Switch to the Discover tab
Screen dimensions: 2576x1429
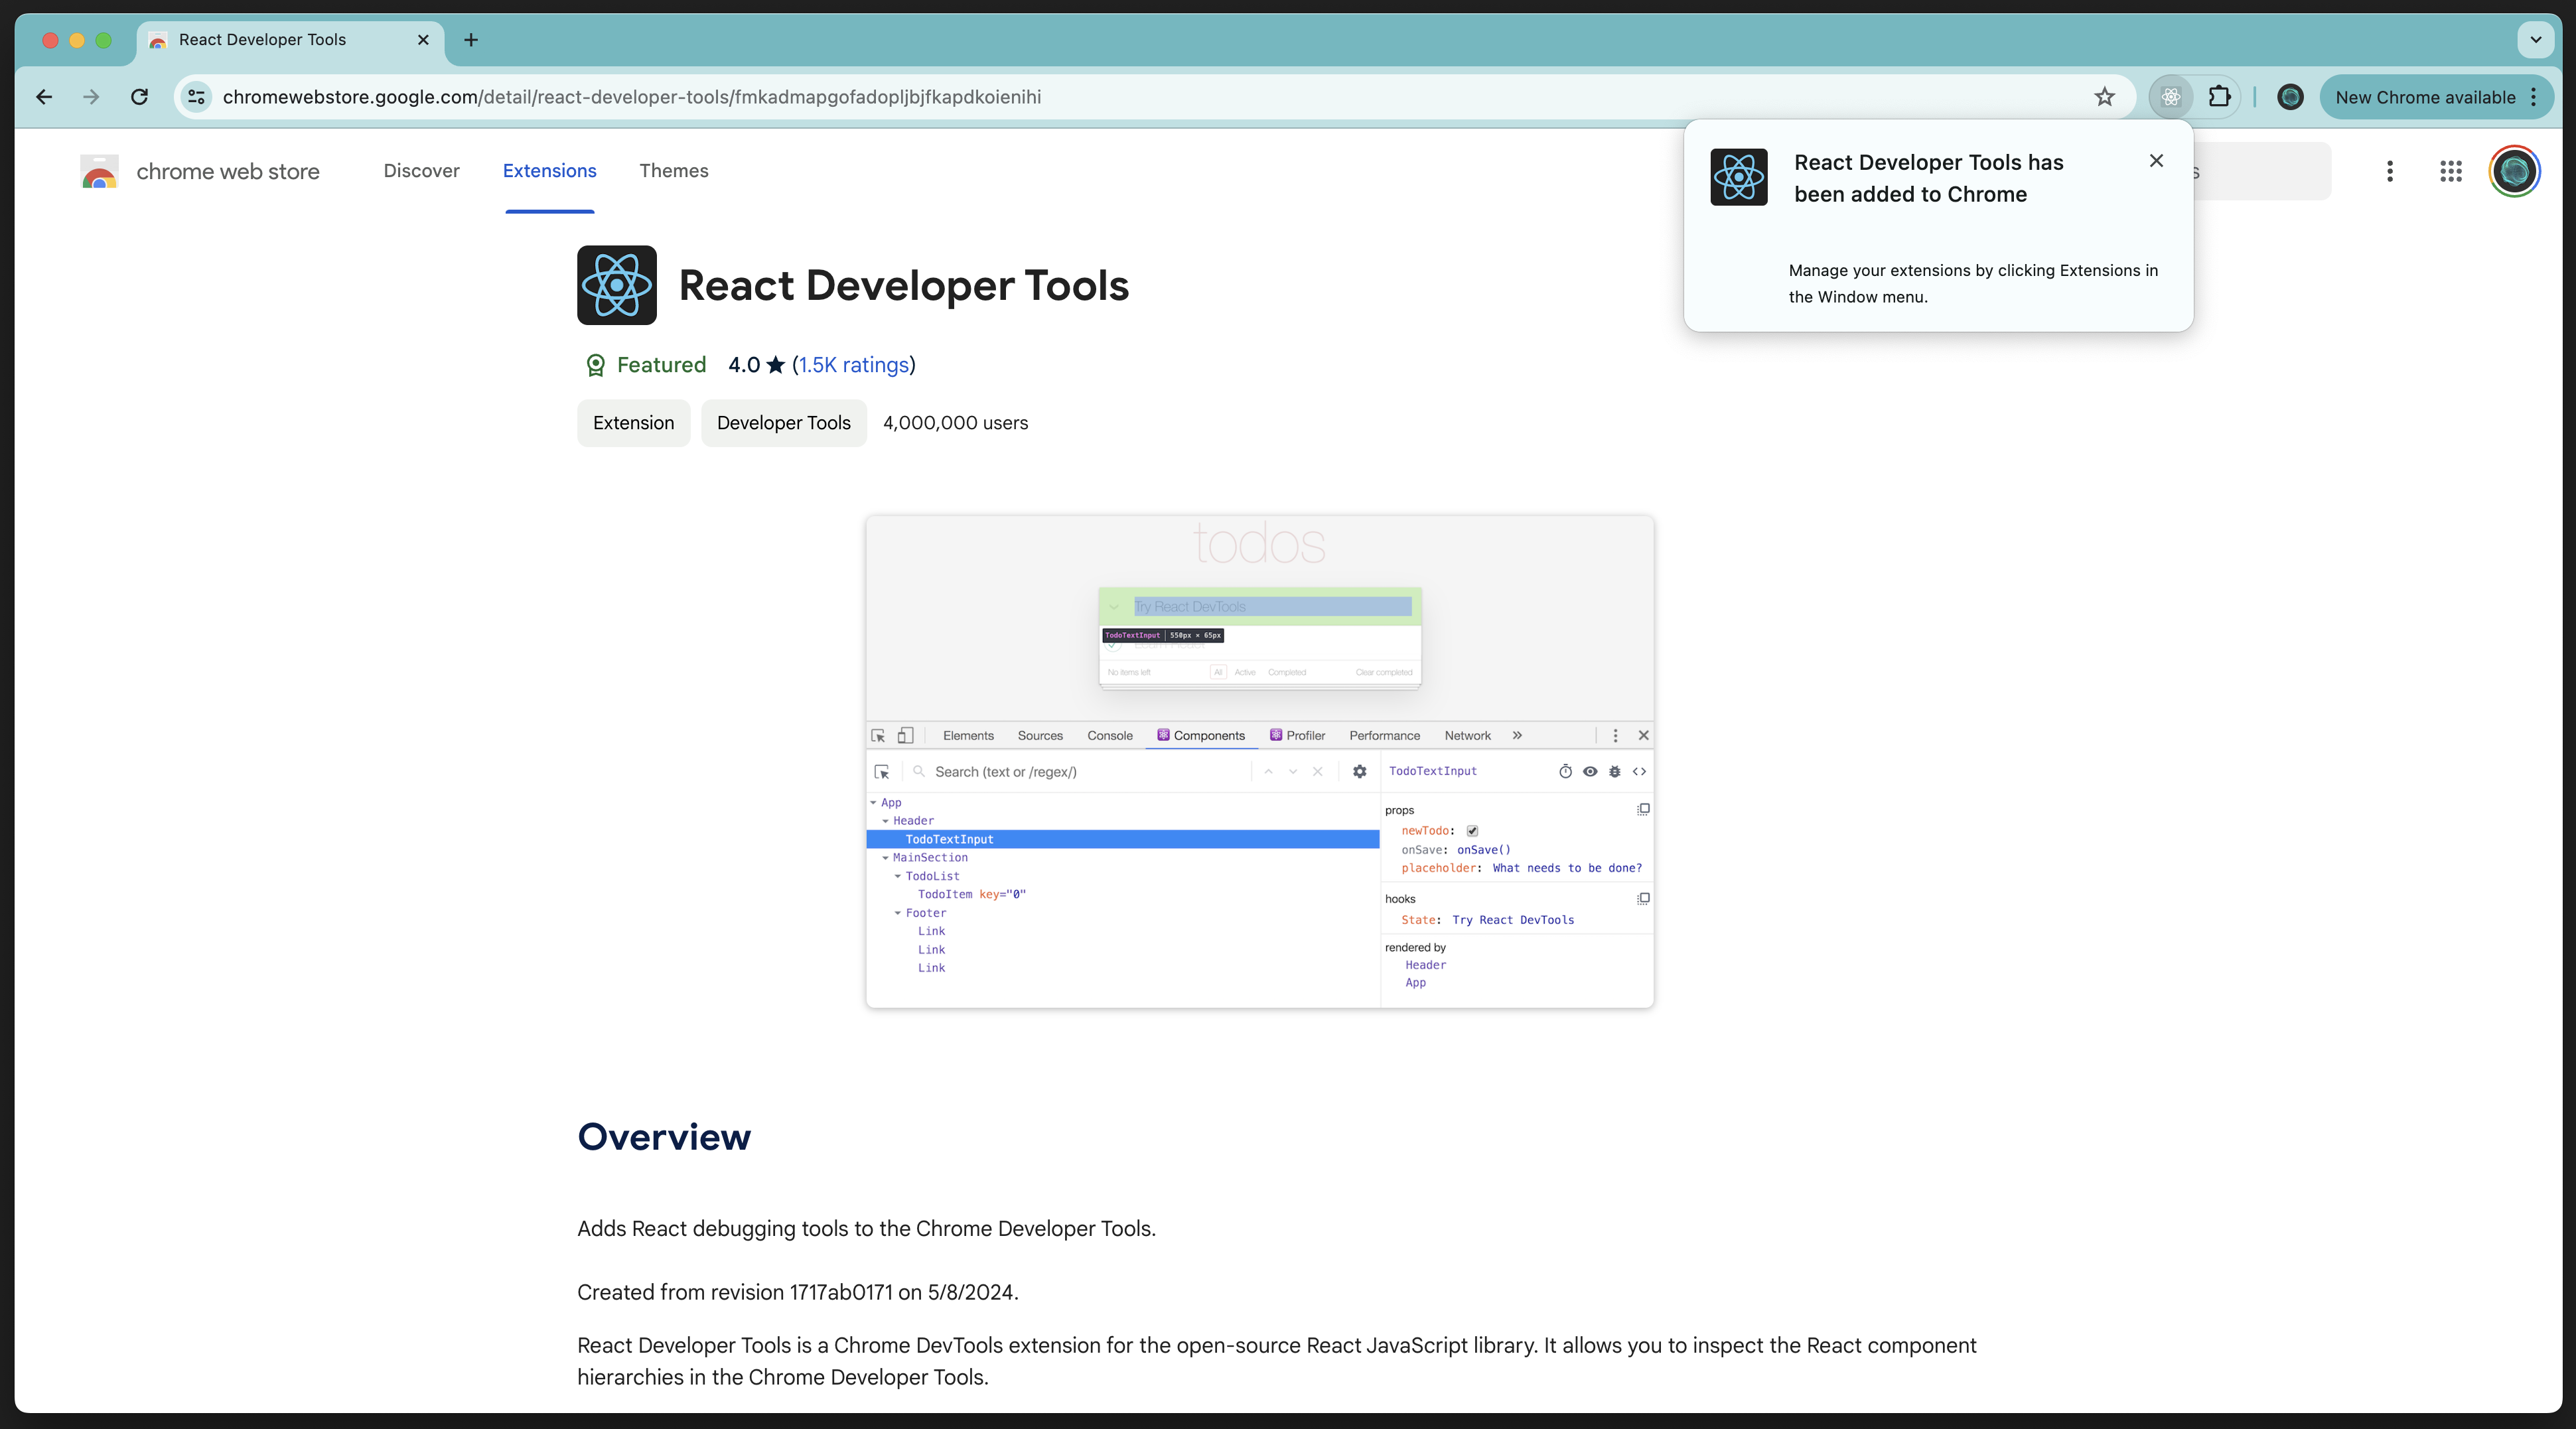tap(421, 171)
